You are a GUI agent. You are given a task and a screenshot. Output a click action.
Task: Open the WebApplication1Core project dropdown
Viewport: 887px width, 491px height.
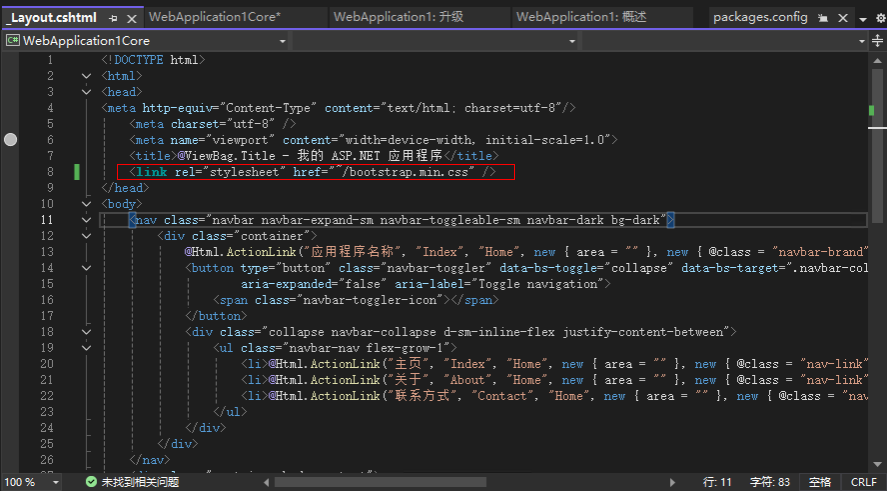point(281,40)
